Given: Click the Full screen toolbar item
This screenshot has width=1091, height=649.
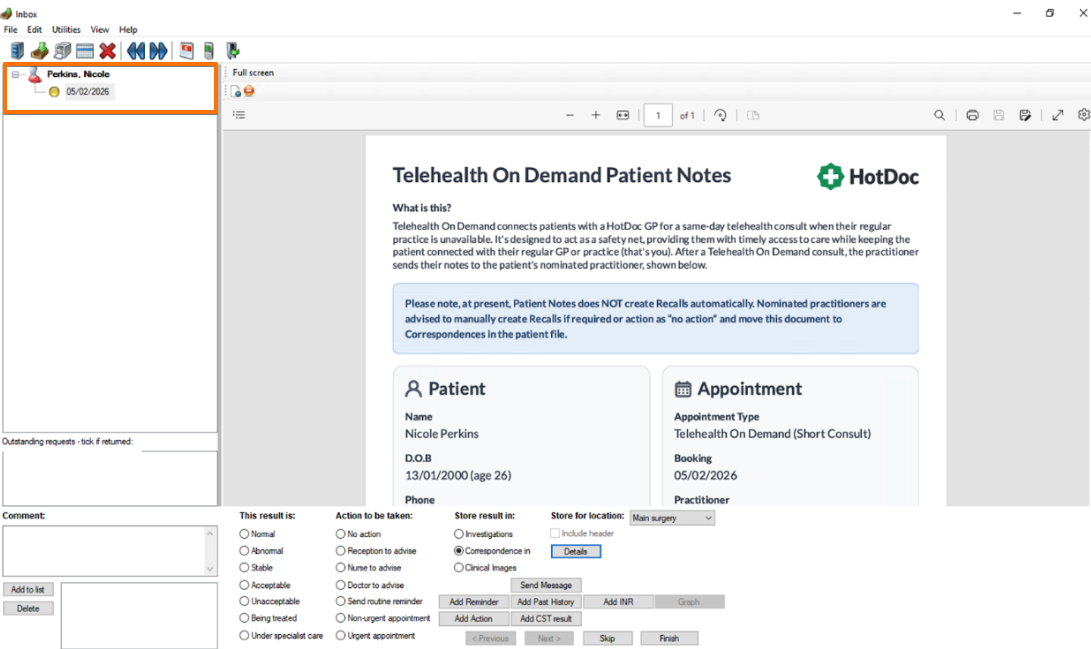Looking at the screenshot, I should 253,72.
